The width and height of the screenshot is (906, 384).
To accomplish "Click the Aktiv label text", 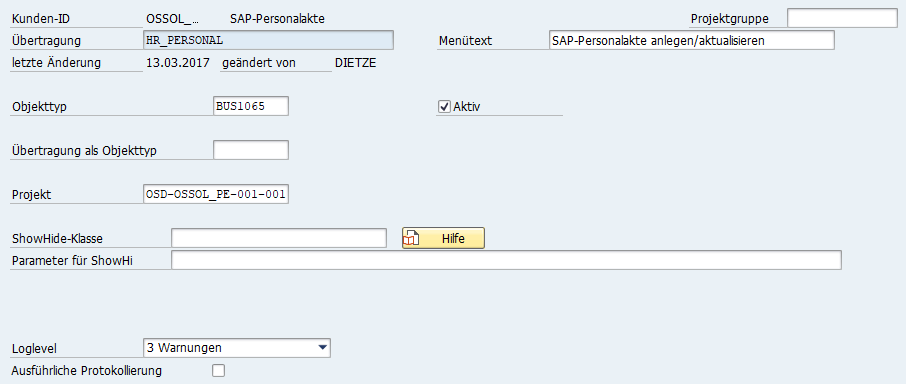I will (x=467, y=107).
